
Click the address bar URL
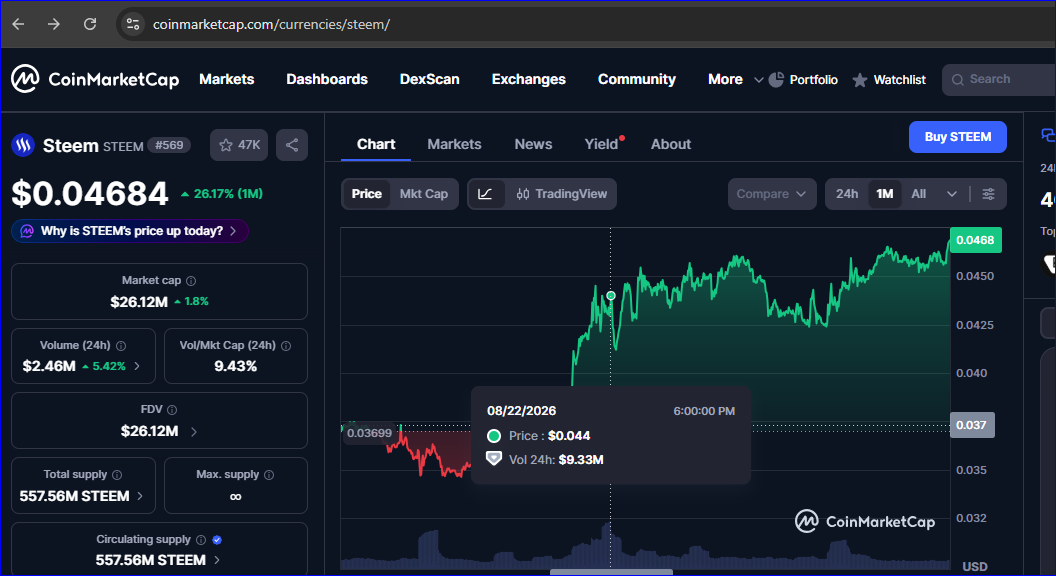(x=271, y=24)
